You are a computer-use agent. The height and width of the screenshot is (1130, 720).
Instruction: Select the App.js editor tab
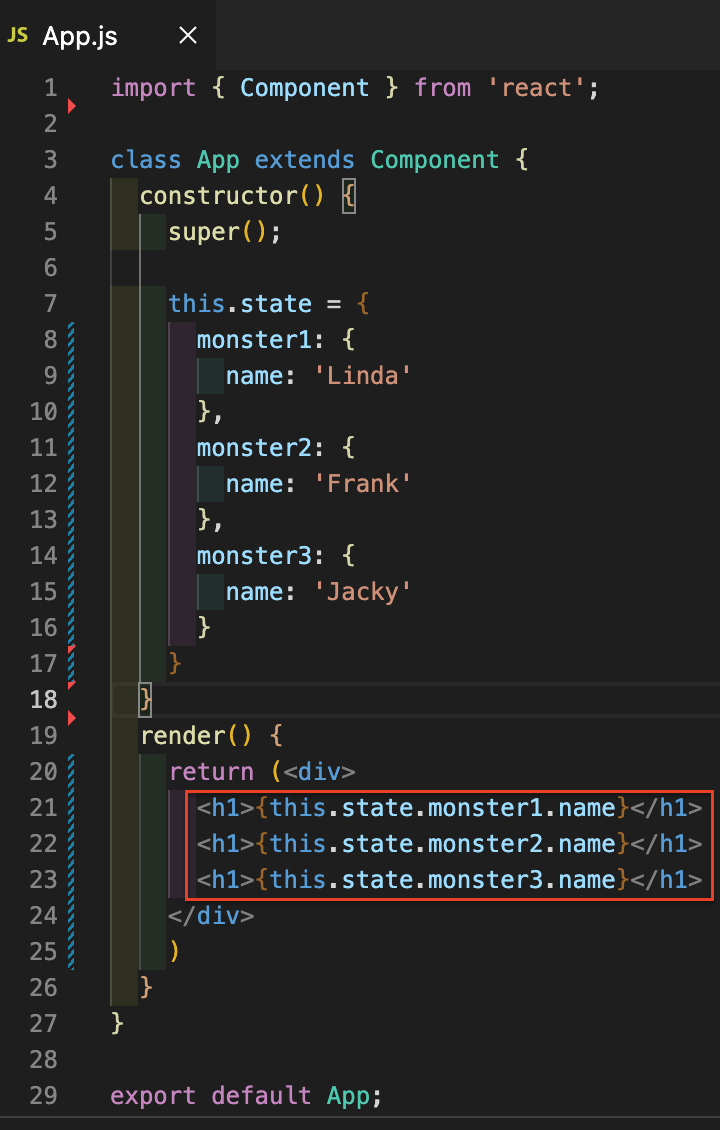pos(107,35)
